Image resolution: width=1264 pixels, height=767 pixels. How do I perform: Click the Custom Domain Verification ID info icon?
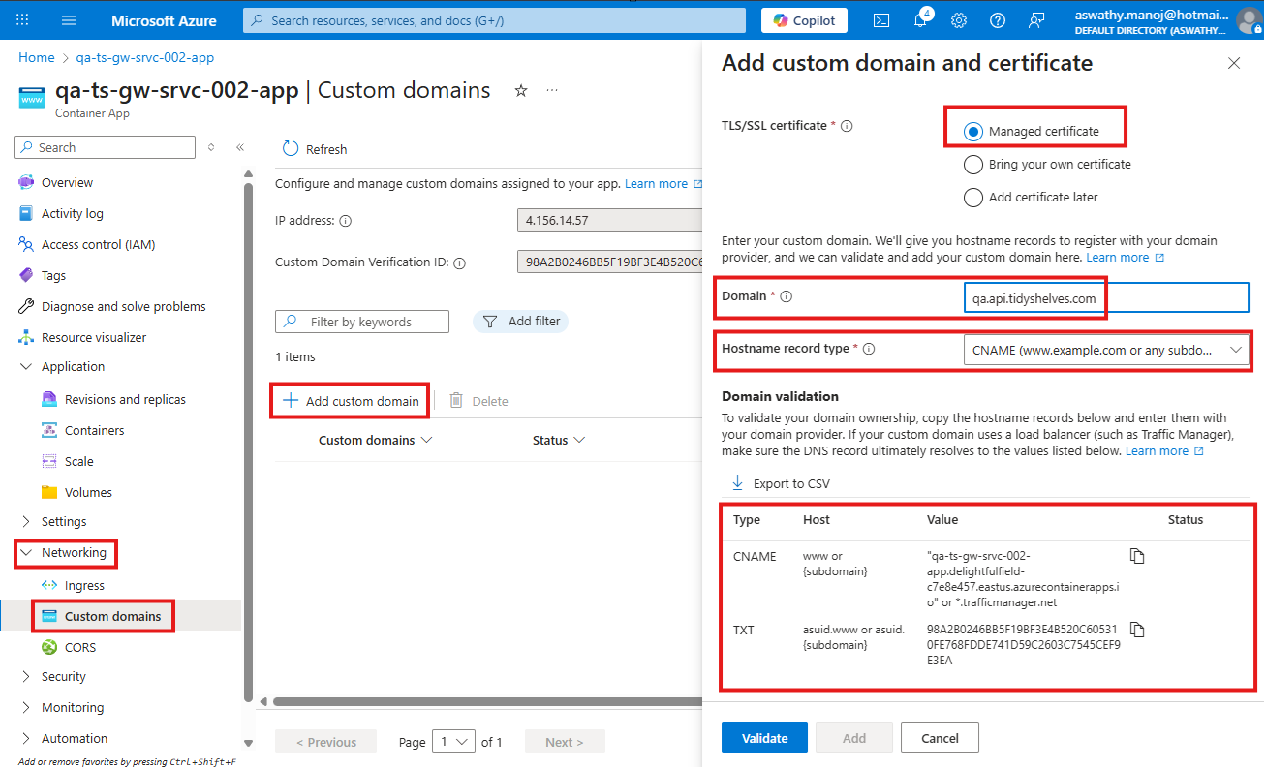click(459, 263)
